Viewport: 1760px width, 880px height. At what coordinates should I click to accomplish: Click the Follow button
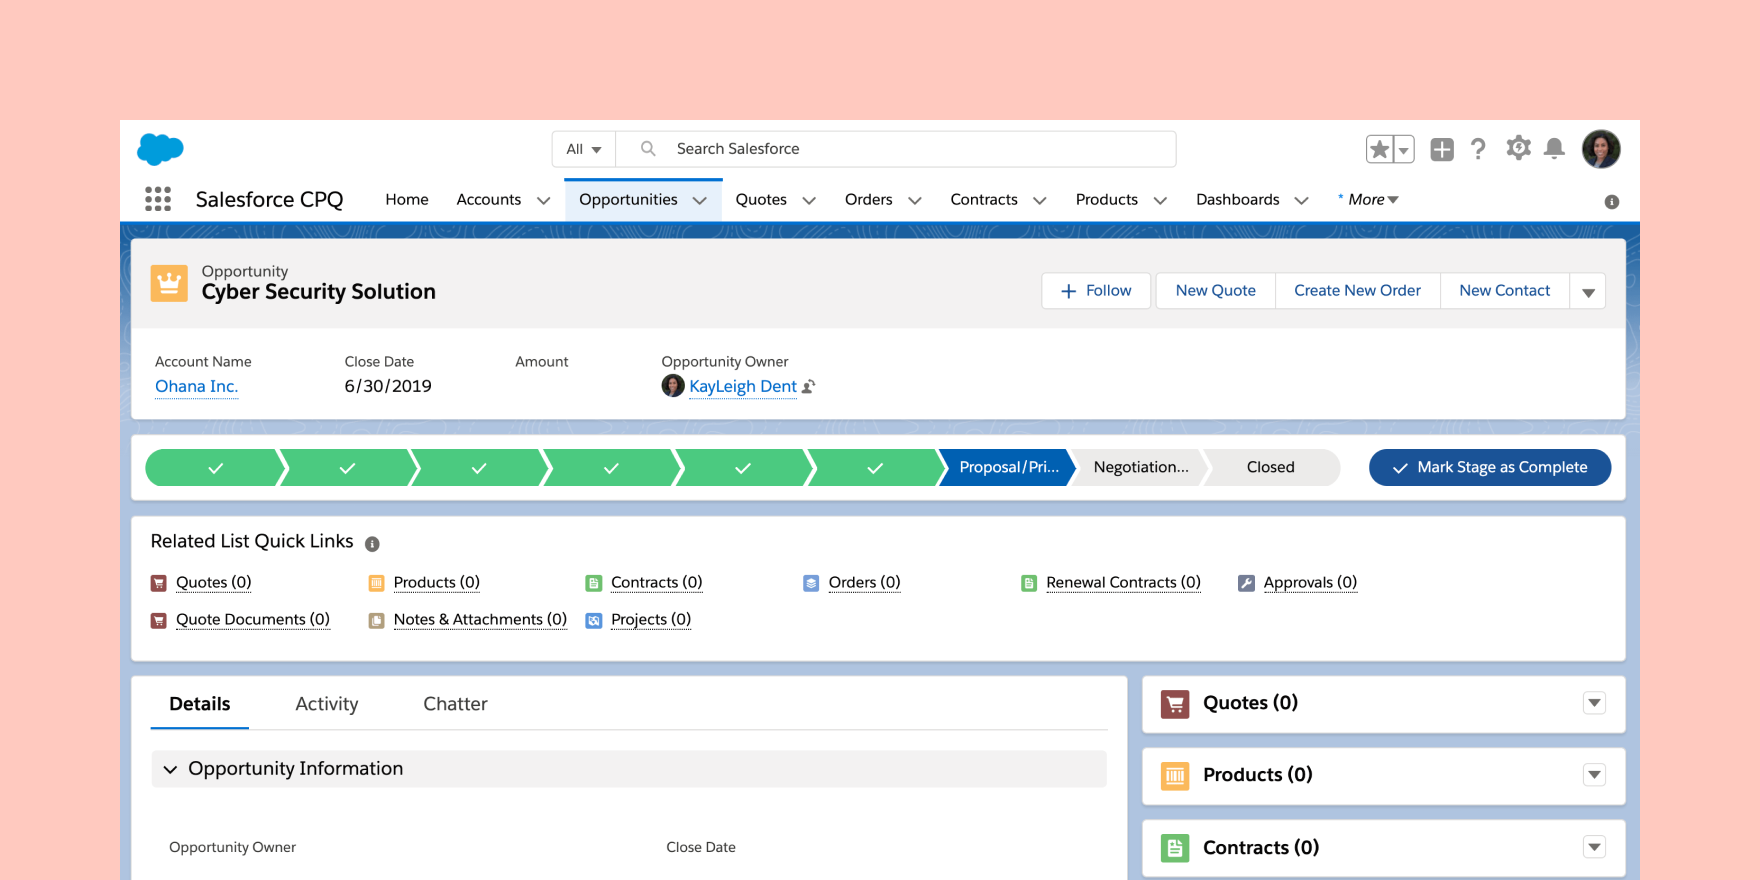point(1096,291)
